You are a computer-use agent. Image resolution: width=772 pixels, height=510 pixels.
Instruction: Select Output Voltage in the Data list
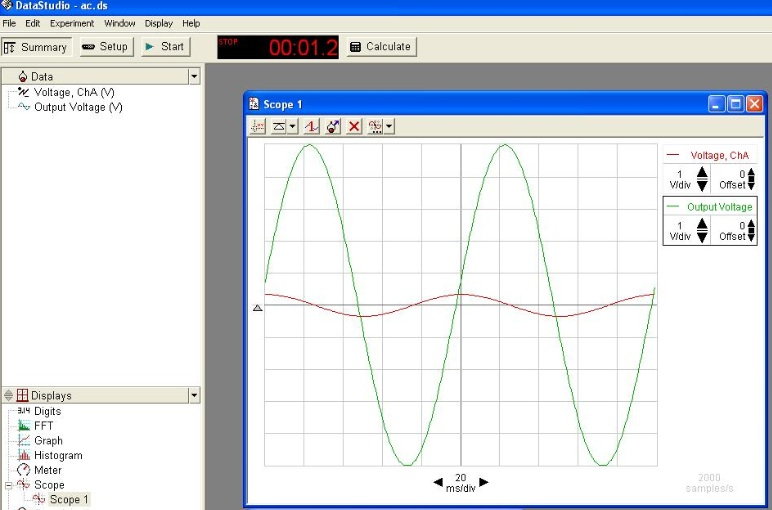[x=78, y=107]
